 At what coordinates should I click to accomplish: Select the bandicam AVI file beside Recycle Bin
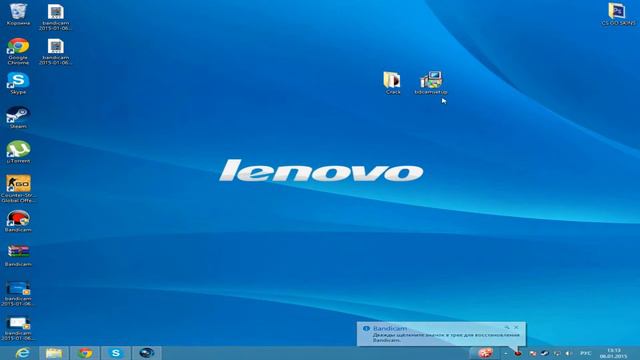click(x=56, y=17)
